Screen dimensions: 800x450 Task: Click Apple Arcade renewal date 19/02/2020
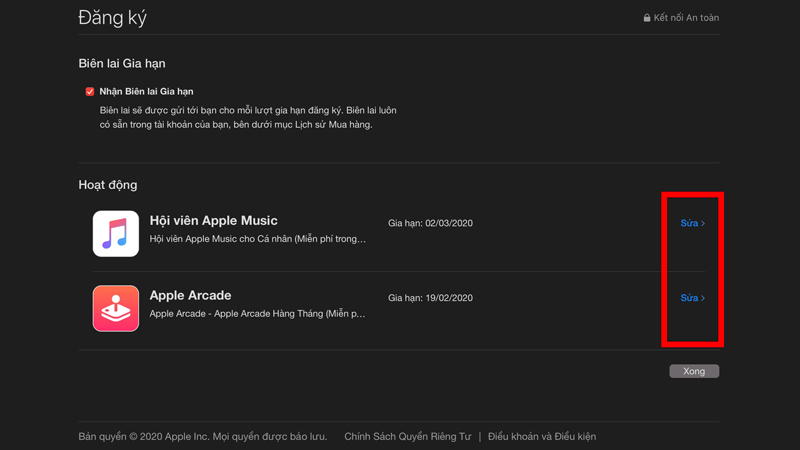430,298
